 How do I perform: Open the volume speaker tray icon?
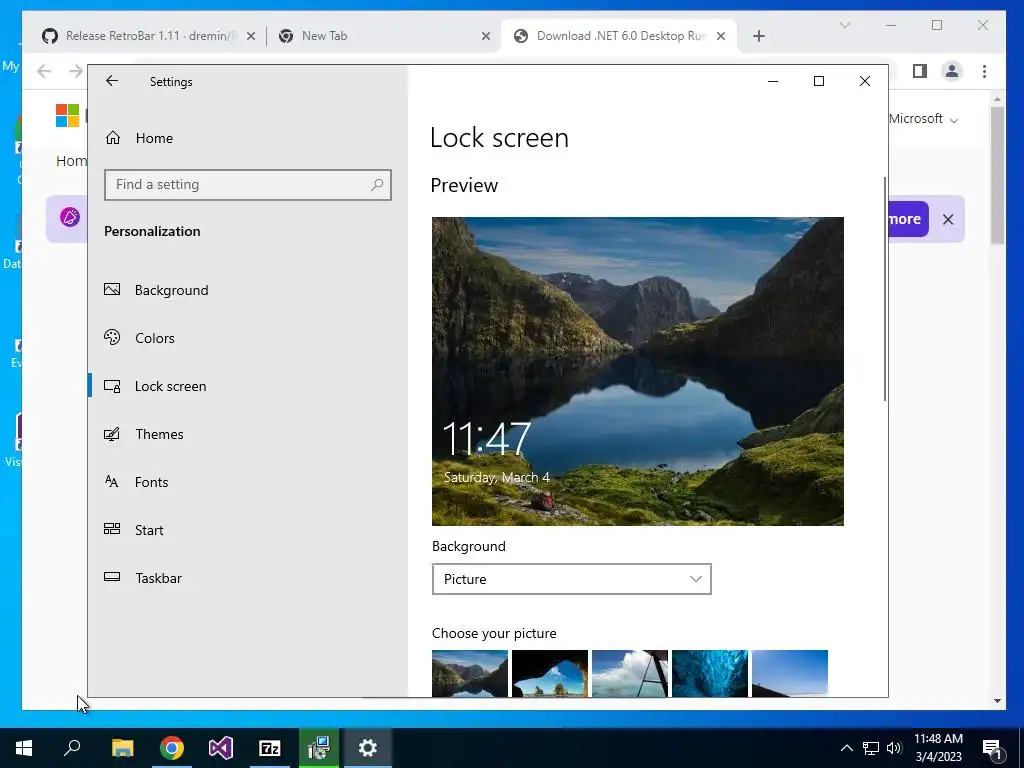(894, 748)
